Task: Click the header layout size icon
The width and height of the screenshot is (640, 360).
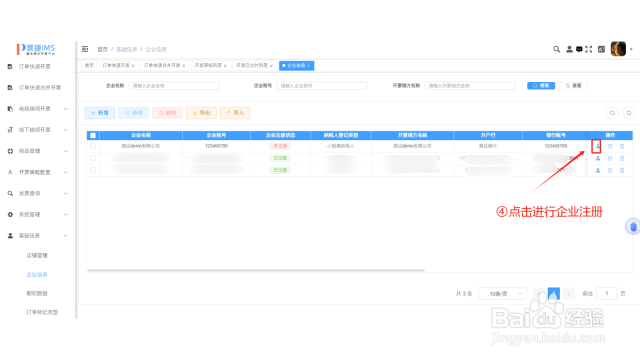Action: pyautogui.click(x=601, y=49)
